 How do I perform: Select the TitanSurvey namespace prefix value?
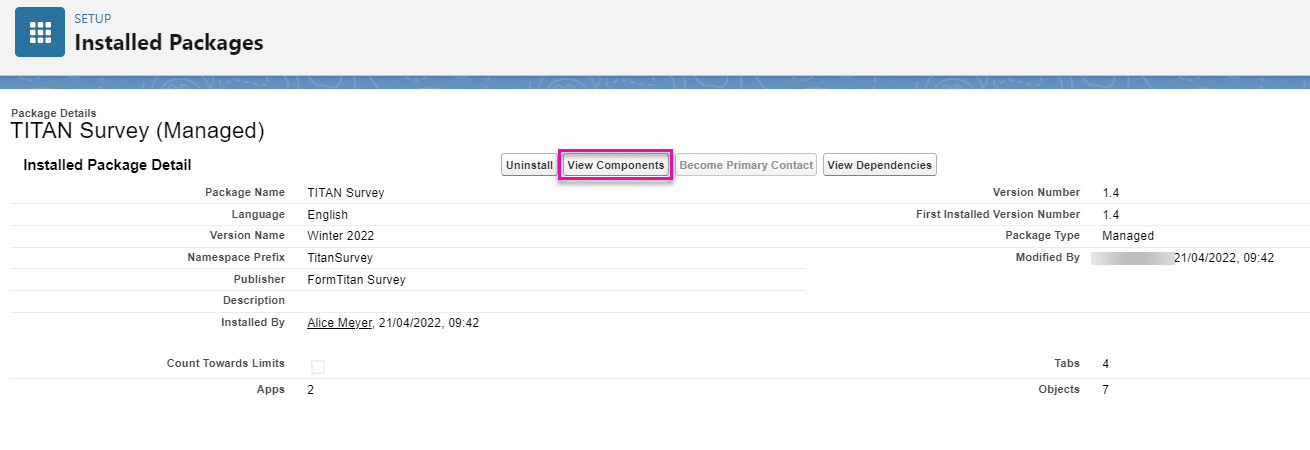coord(340,258)
